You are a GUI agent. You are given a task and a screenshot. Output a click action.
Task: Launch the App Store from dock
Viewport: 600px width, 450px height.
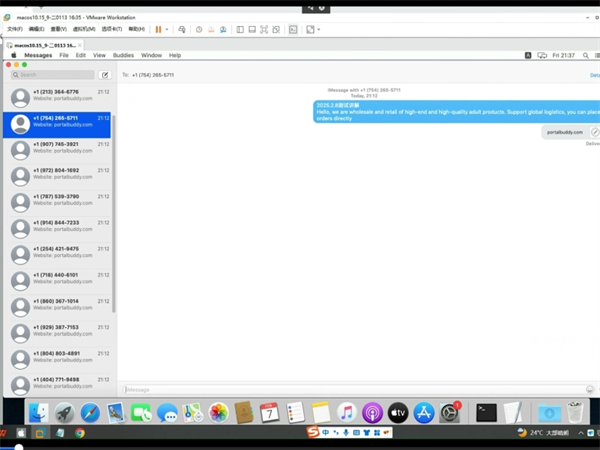click(424, 412)
